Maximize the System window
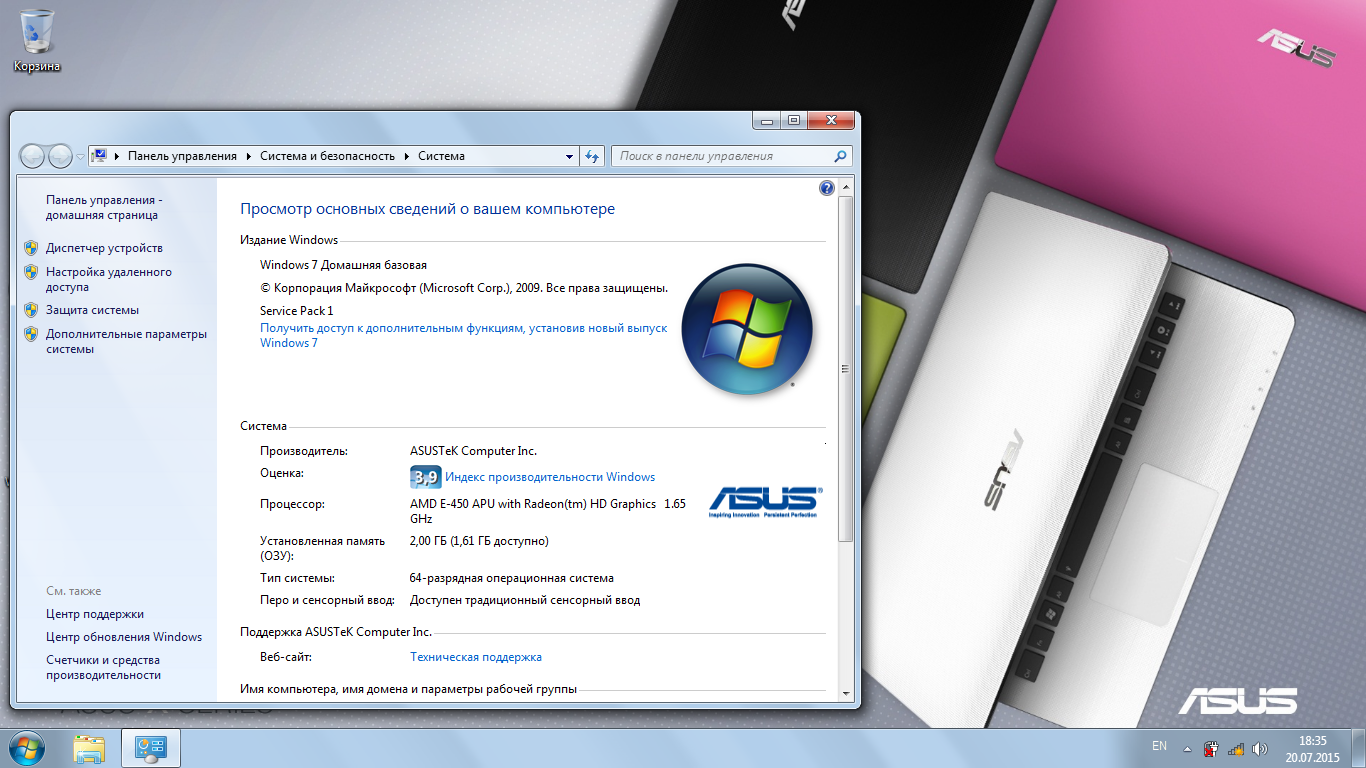 click(793, 120)
